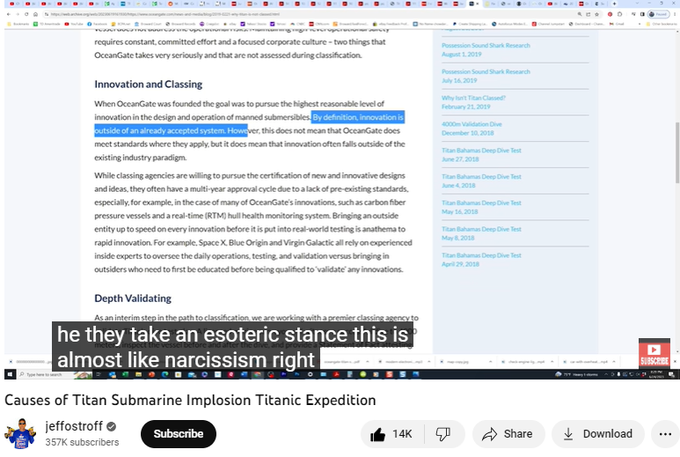680x457 pixels.
Task: Open '4000m Validation Dive' sidebar link
Action: 471,124
